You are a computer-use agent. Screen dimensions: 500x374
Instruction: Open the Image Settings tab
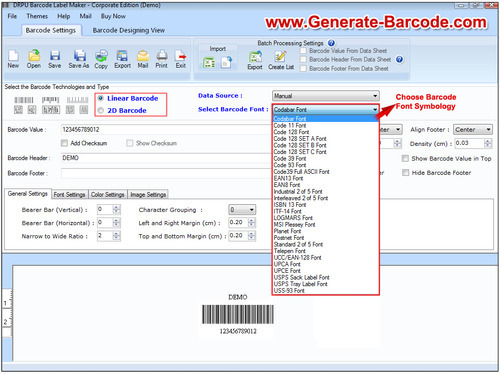[x=148, y=194]
